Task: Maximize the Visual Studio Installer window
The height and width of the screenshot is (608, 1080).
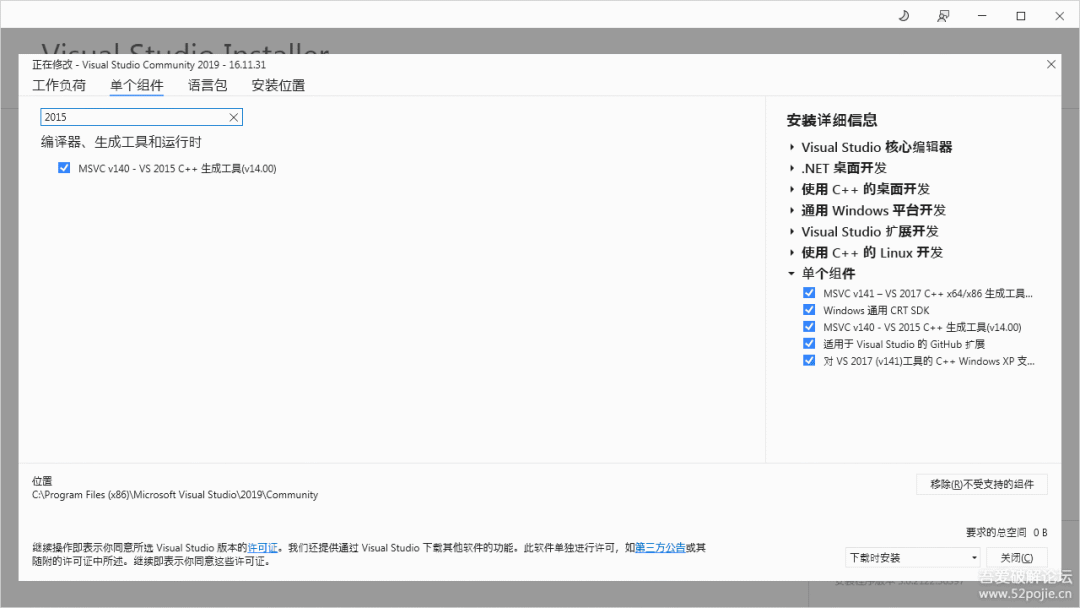Action: click(x=1021, y=16)
